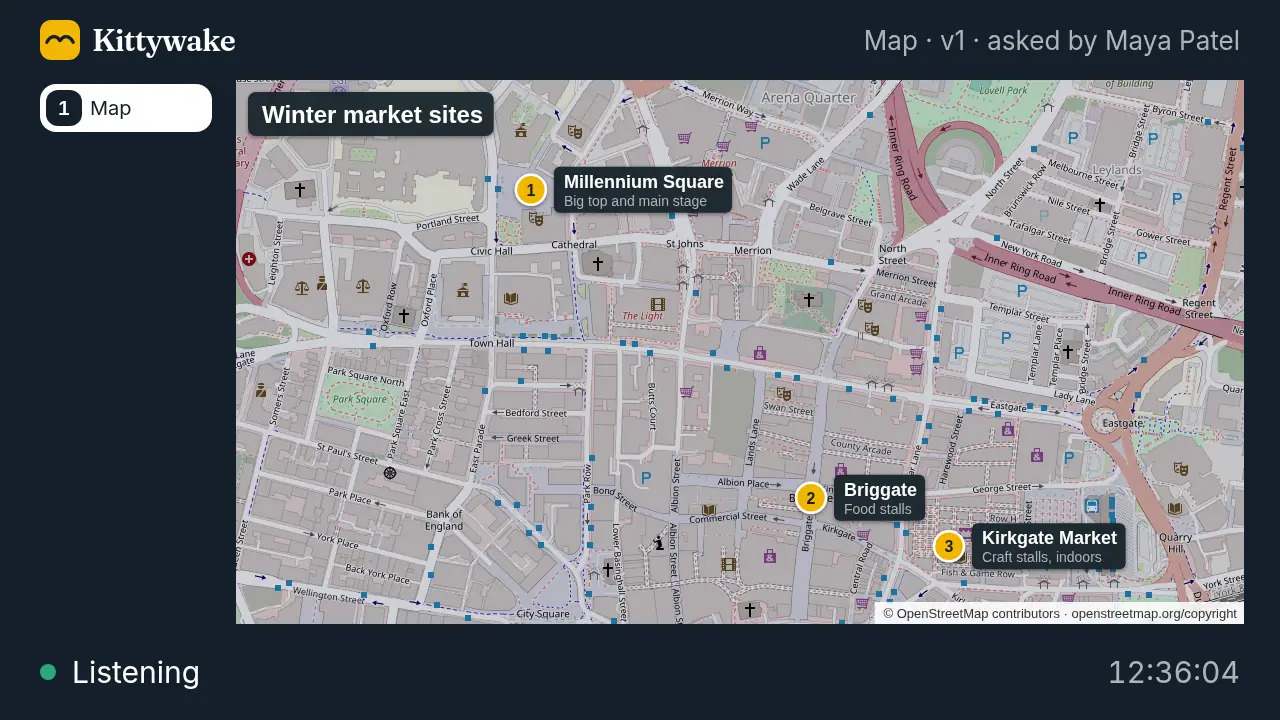Click the church cross icon by Oxford Row
This screenshot has height=720, width=1280.
(404, 316)
